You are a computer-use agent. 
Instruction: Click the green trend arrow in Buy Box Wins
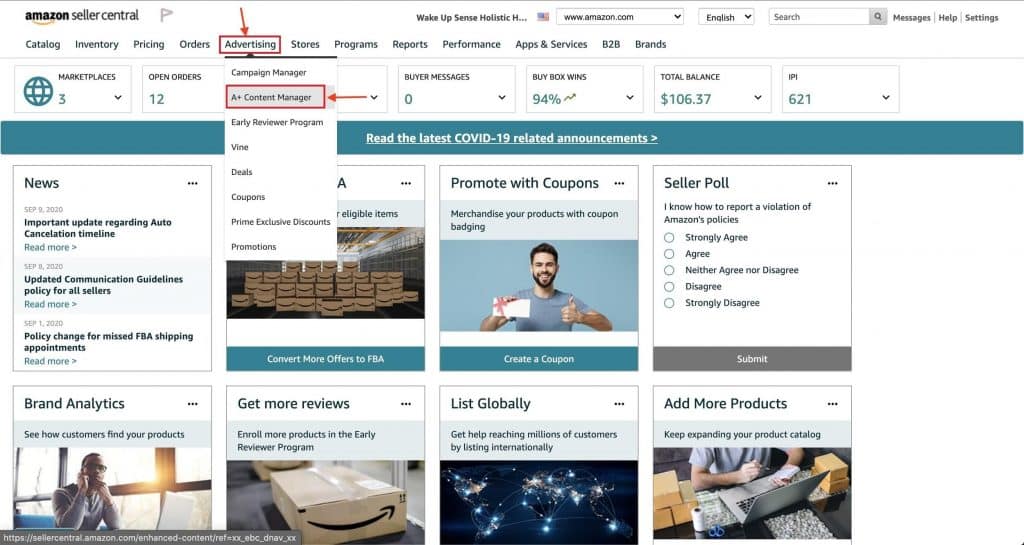[571, 99]
